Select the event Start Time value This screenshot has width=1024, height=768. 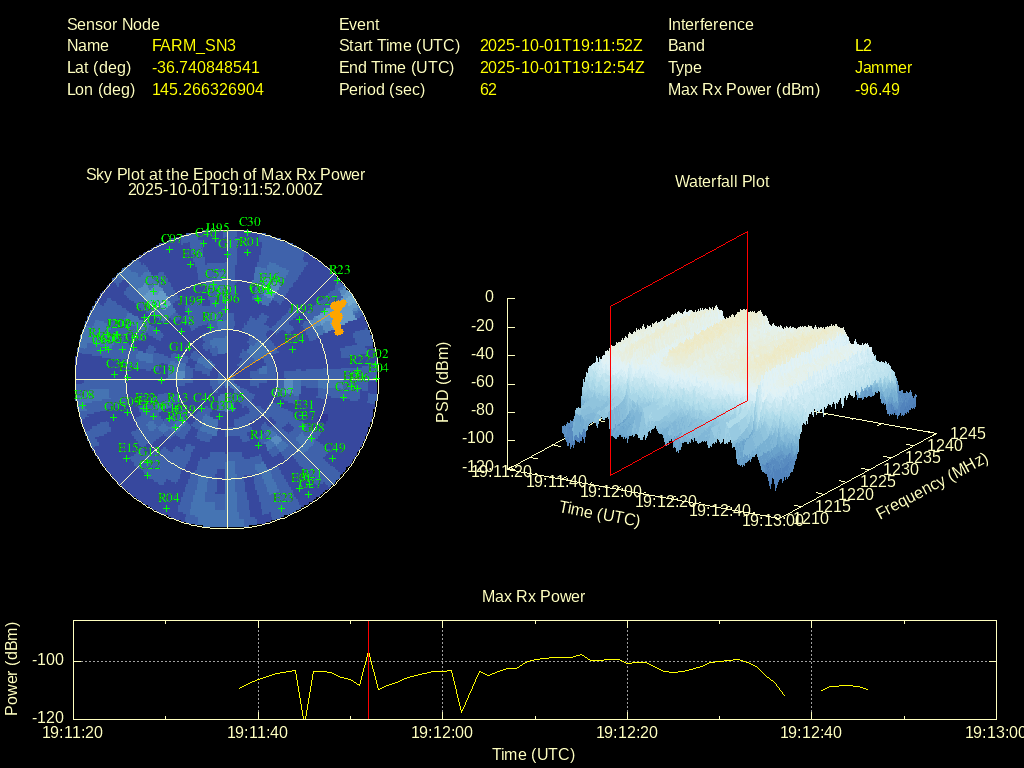[x=561, y=46]
